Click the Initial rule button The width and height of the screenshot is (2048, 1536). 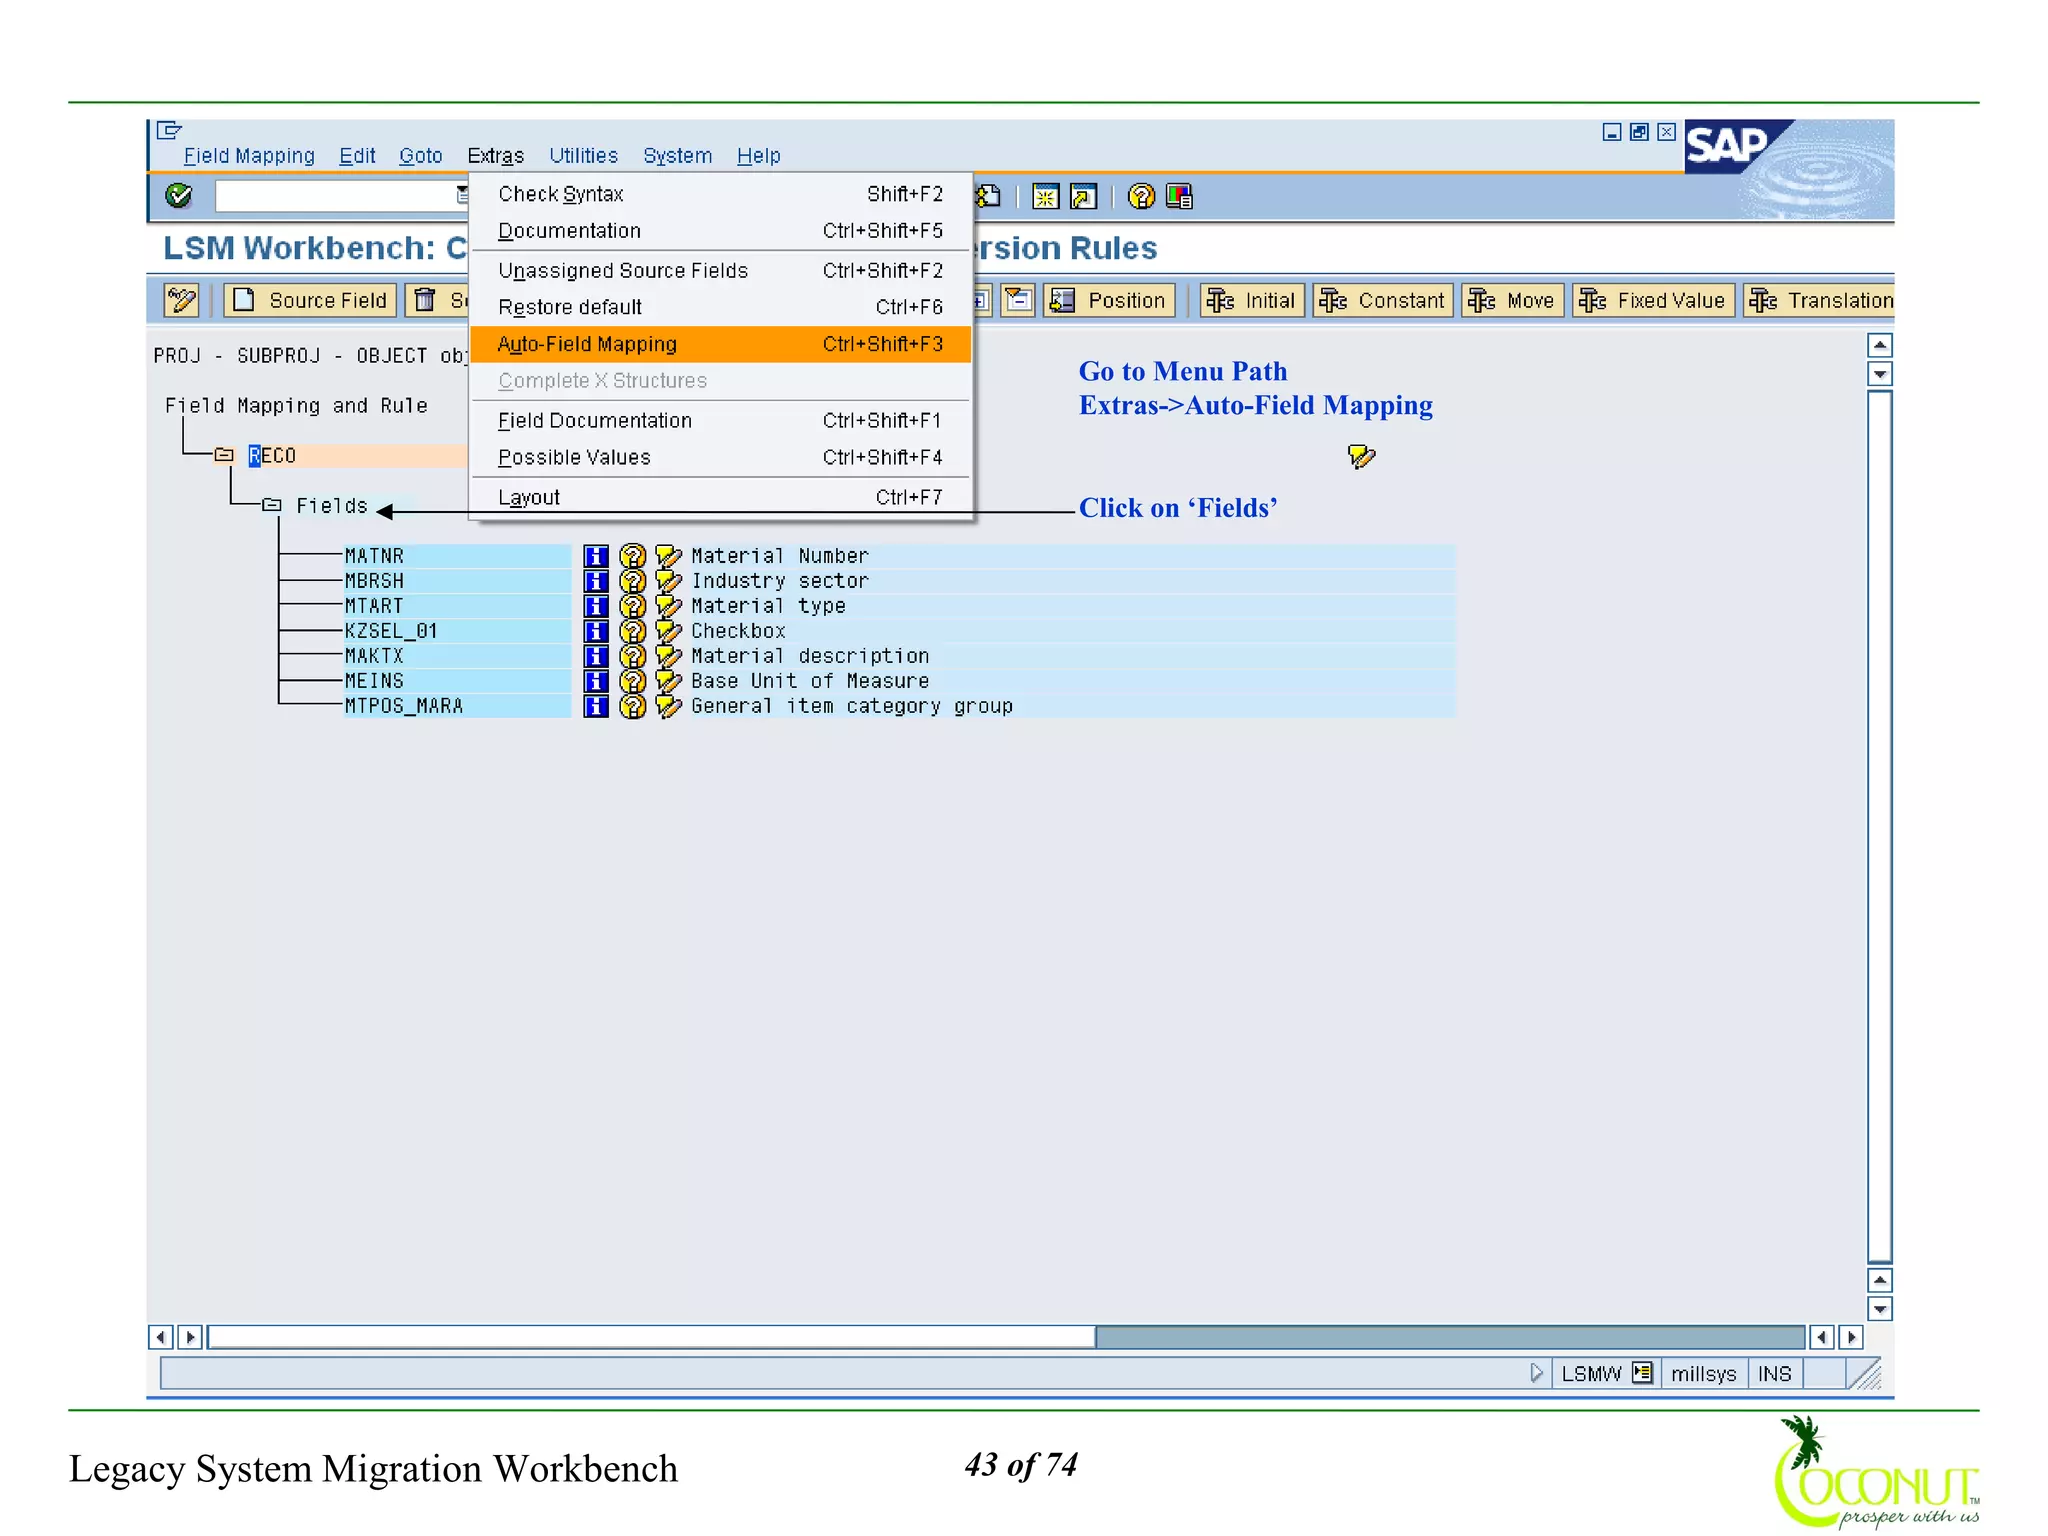point(1252,300)
